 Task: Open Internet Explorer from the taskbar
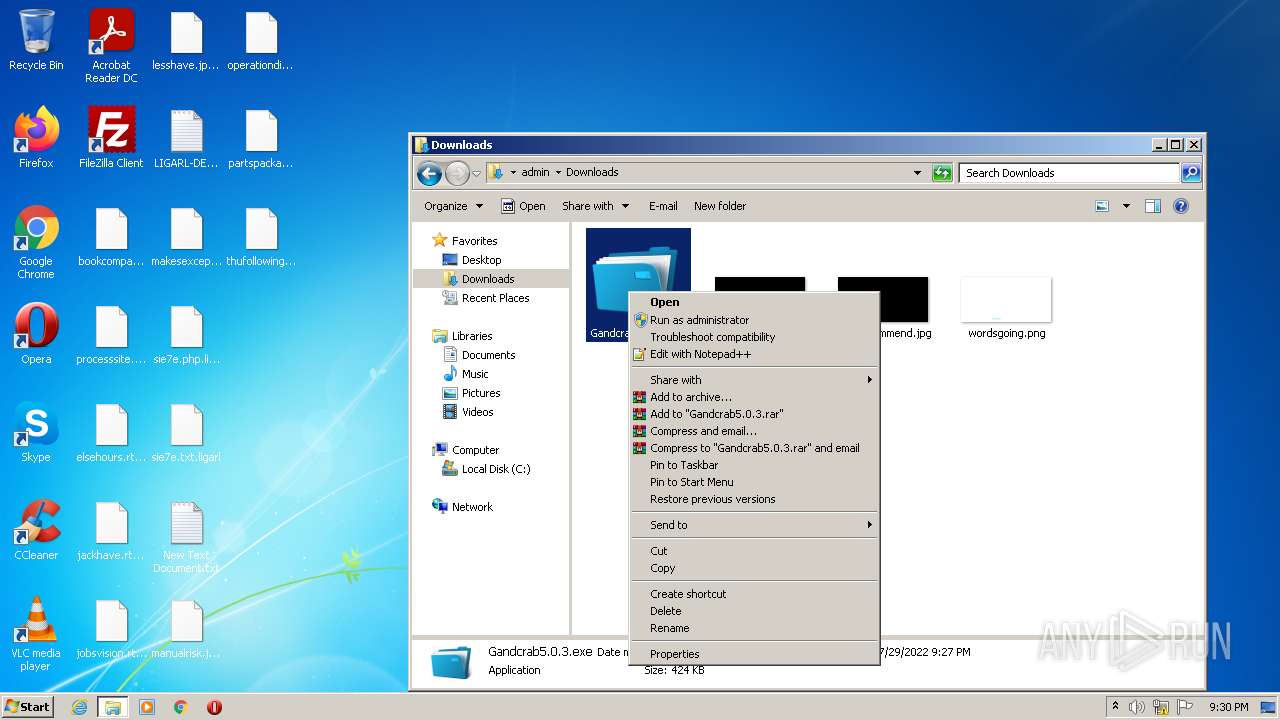[79, 707]
